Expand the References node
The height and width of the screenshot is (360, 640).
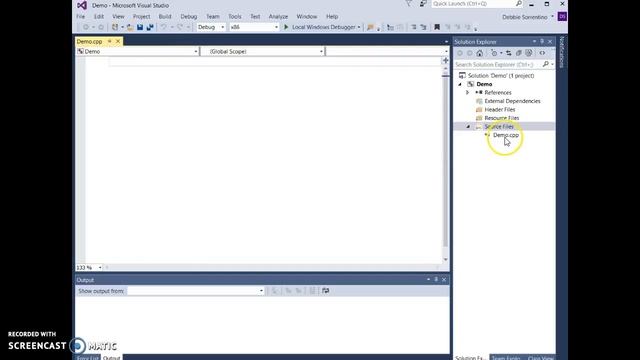[x=468, y=93]
